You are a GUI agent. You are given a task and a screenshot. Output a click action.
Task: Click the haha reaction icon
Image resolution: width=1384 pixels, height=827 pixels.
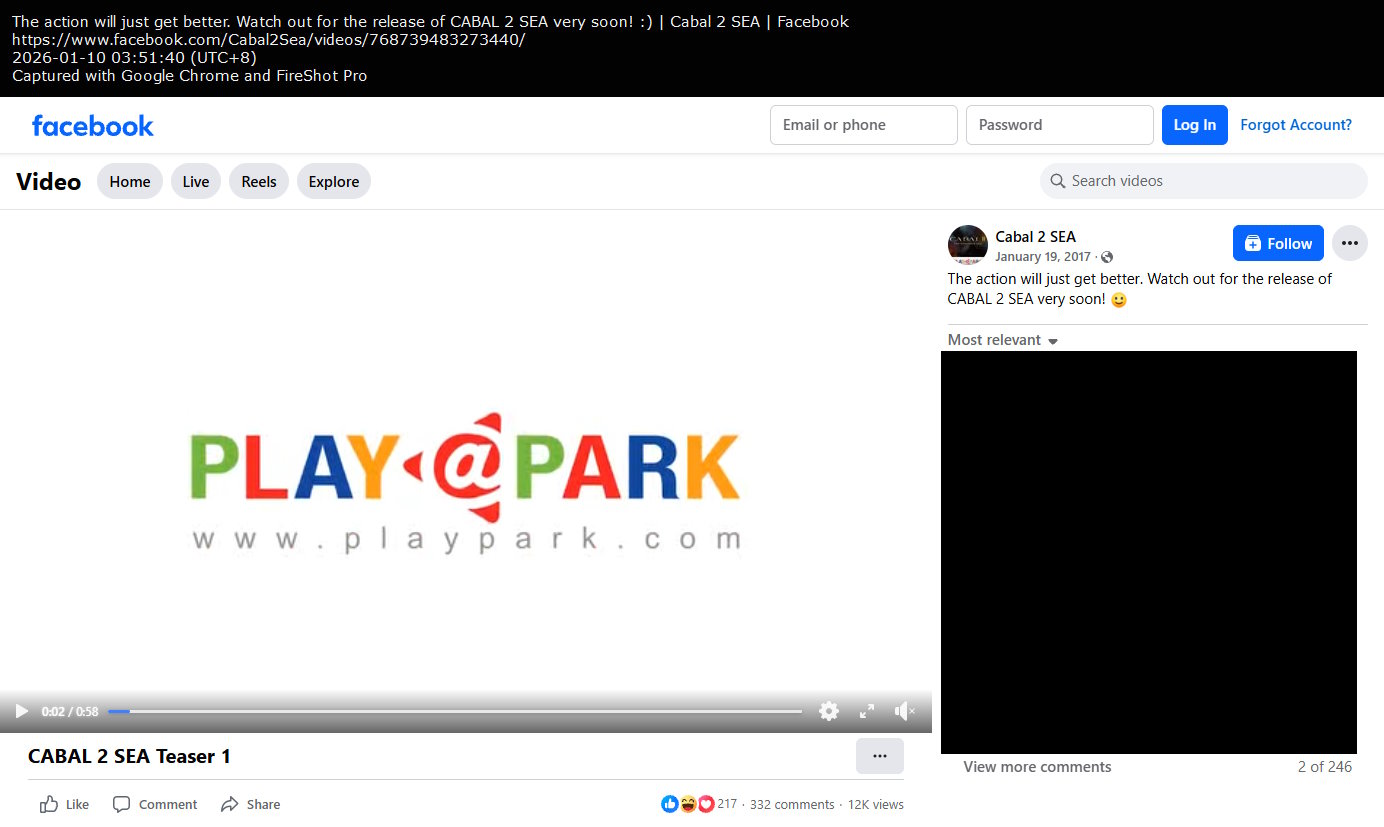tap(688, 803)
